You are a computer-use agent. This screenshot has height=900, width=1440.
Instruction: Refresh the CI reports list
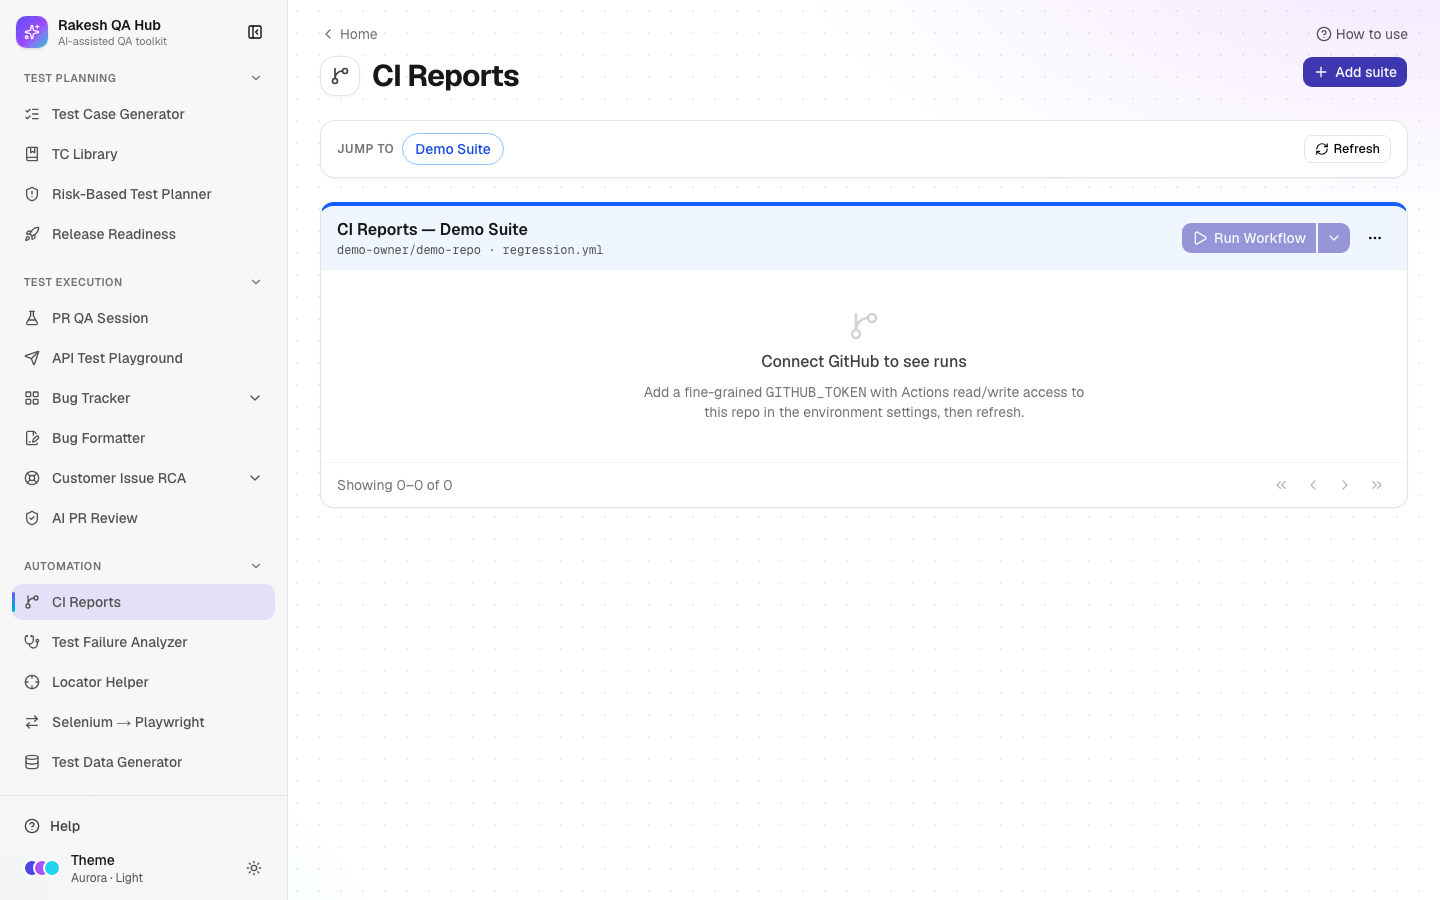[1347, 149]
